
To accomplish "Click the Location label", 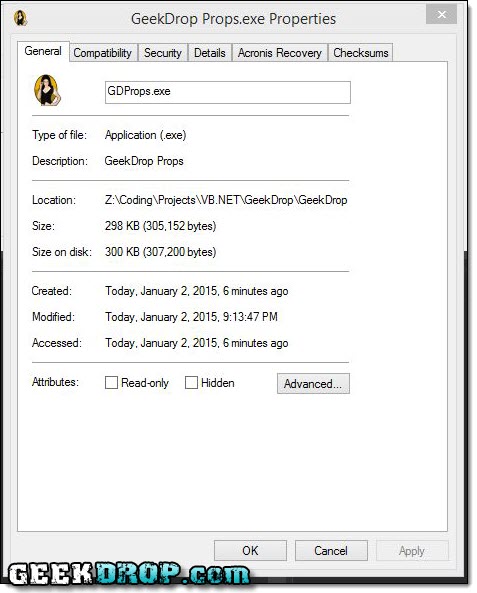I will (x=54, y=200).
